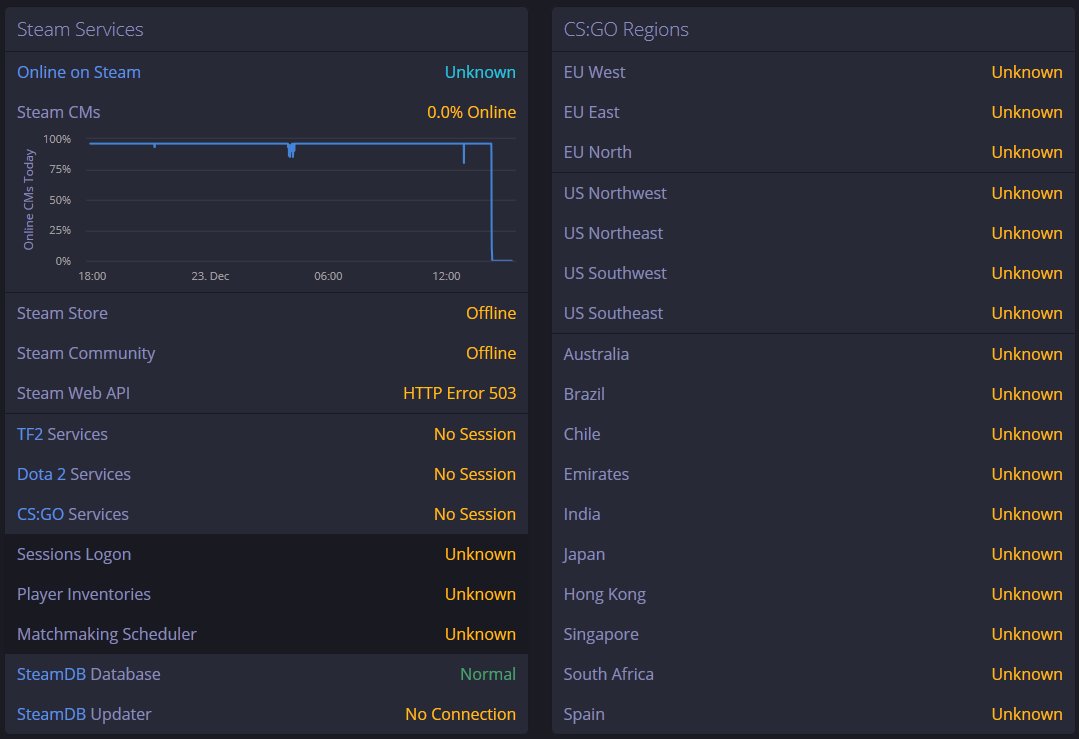Image resolution: width=1079 pixels, height=739 pixels.
Task: Click the CS:GO link in the Services row
Action: [40, 514]
